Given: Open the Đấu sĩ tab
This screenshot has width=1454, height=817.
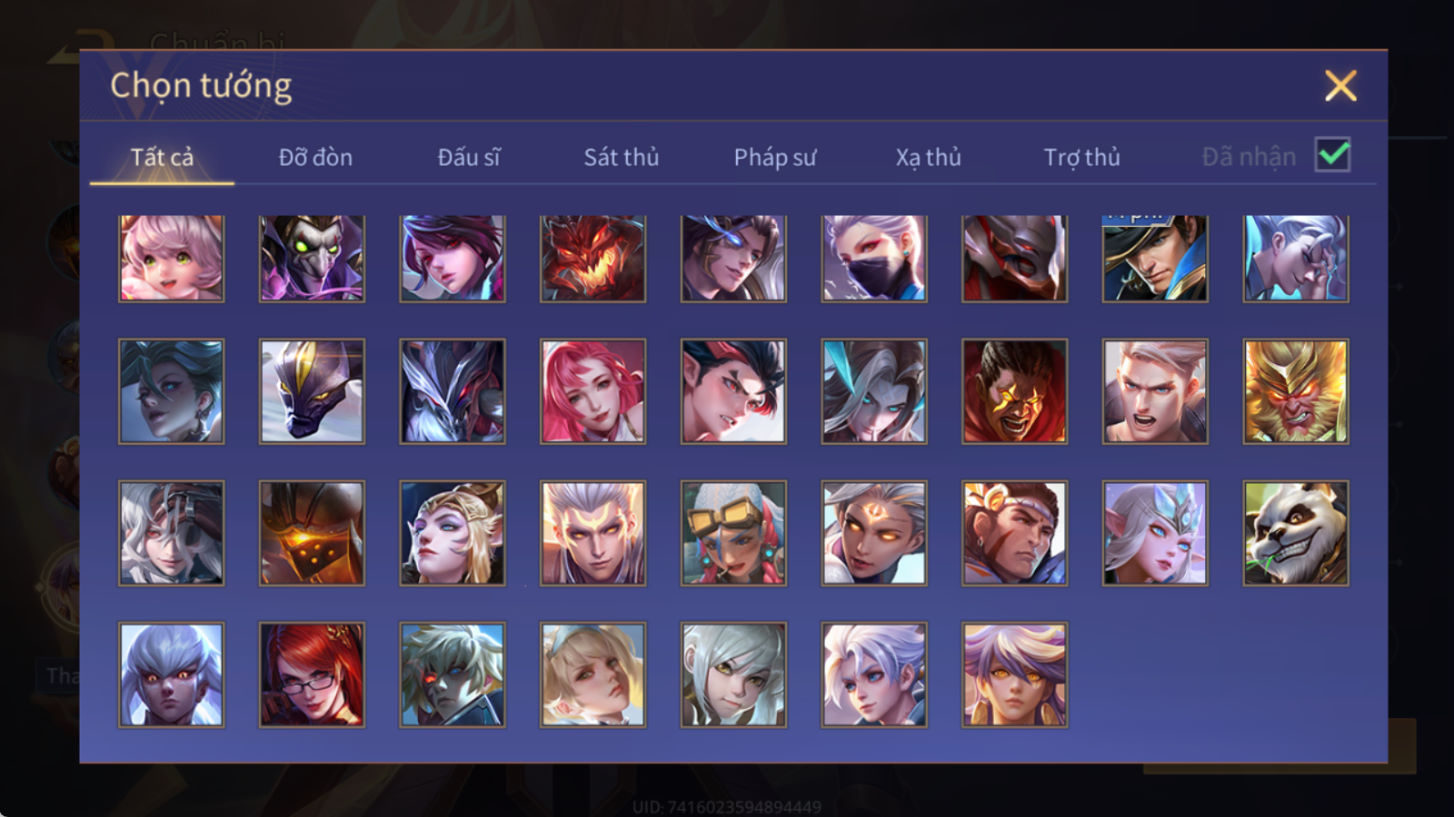Looking at the screenshot, I should 469,157.
